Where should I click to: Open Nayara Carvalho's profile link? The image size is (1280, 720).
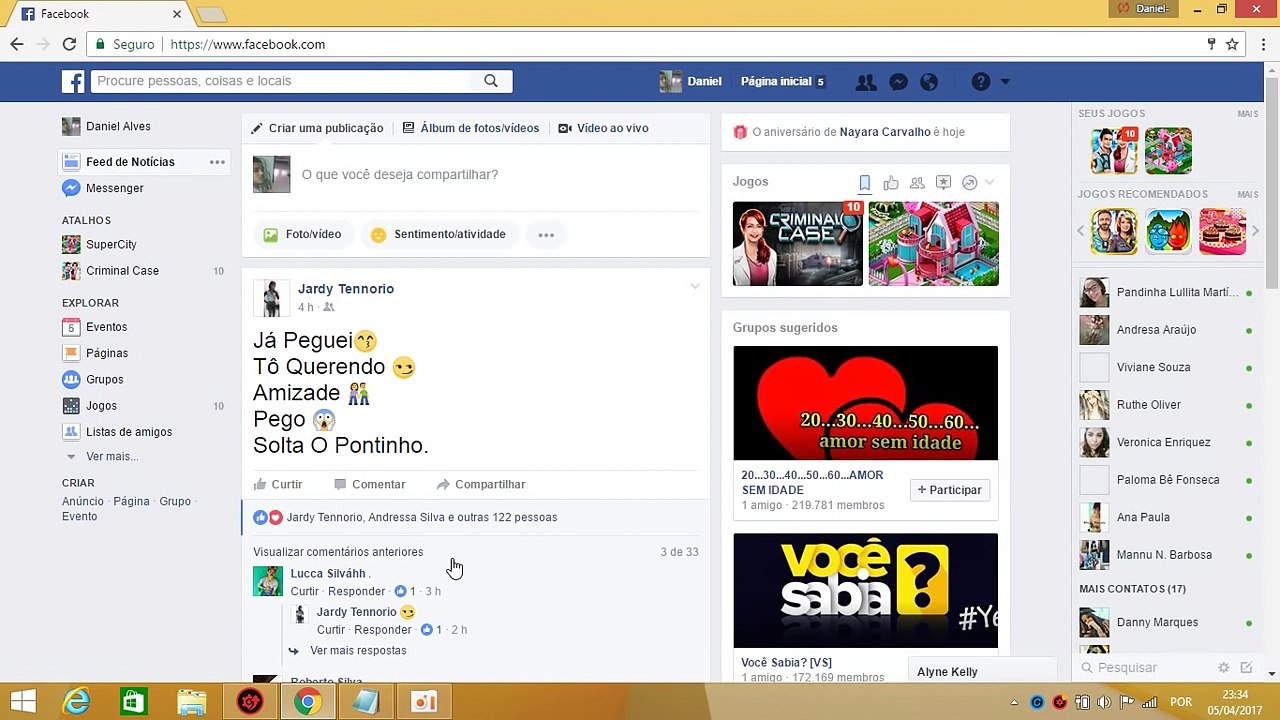(884, 132)
